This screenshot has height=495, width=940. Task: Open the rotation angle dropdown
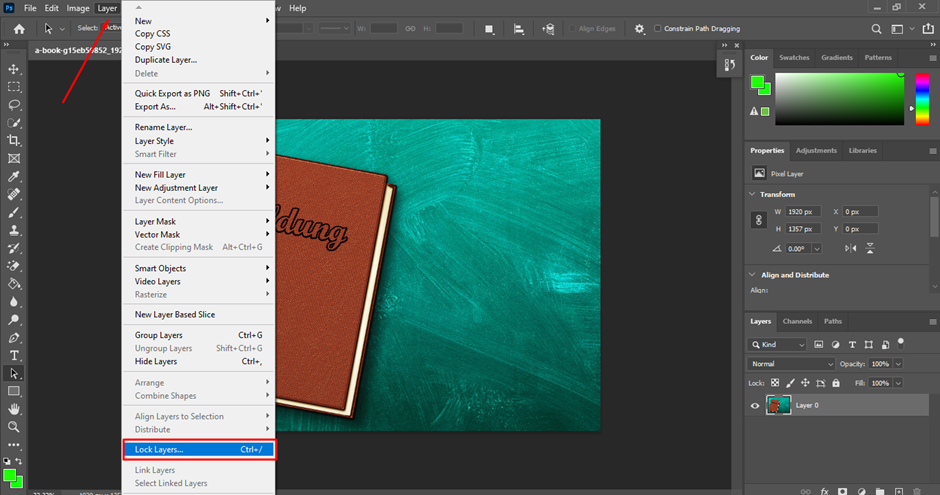click(817, 249)
